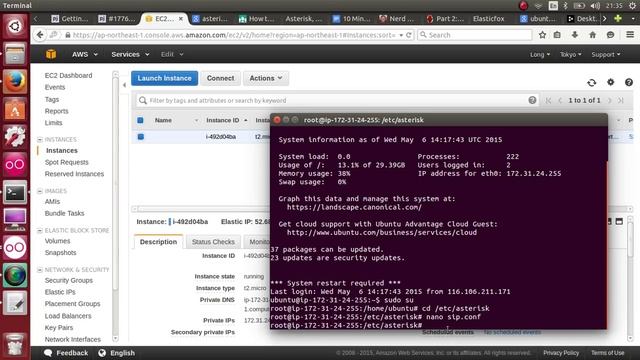
Task: Open system volume indicator
Action: pyautogui.click(x=595, y=5)
